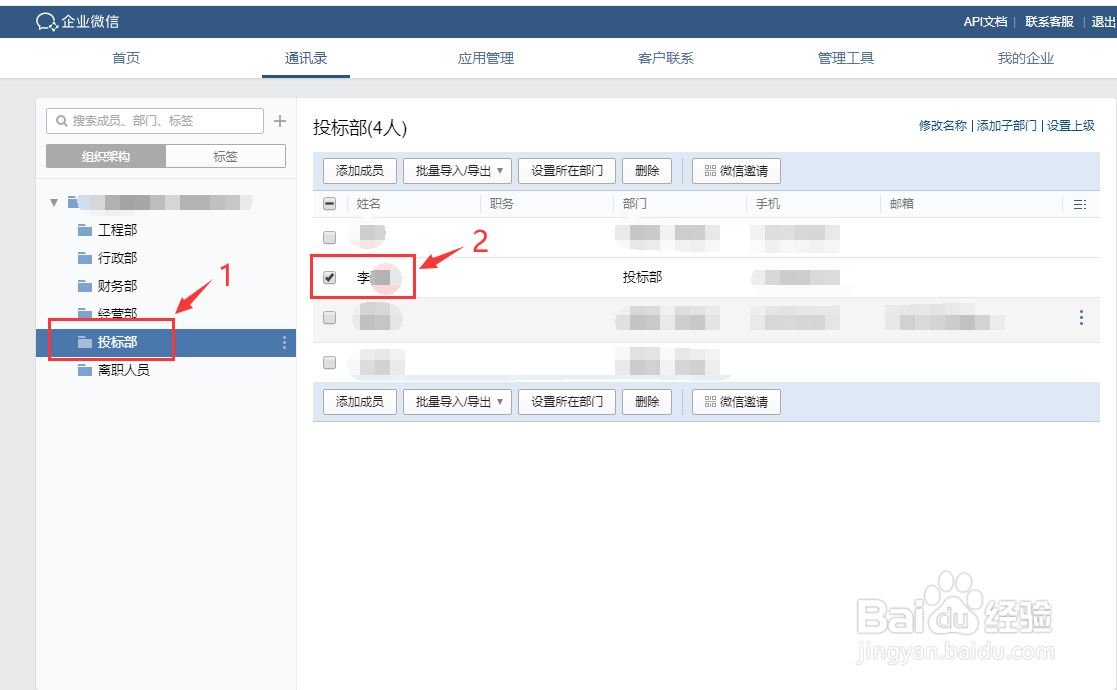Open the 批量导入/导出 dropdown in the top toolbar

[456, 170]
